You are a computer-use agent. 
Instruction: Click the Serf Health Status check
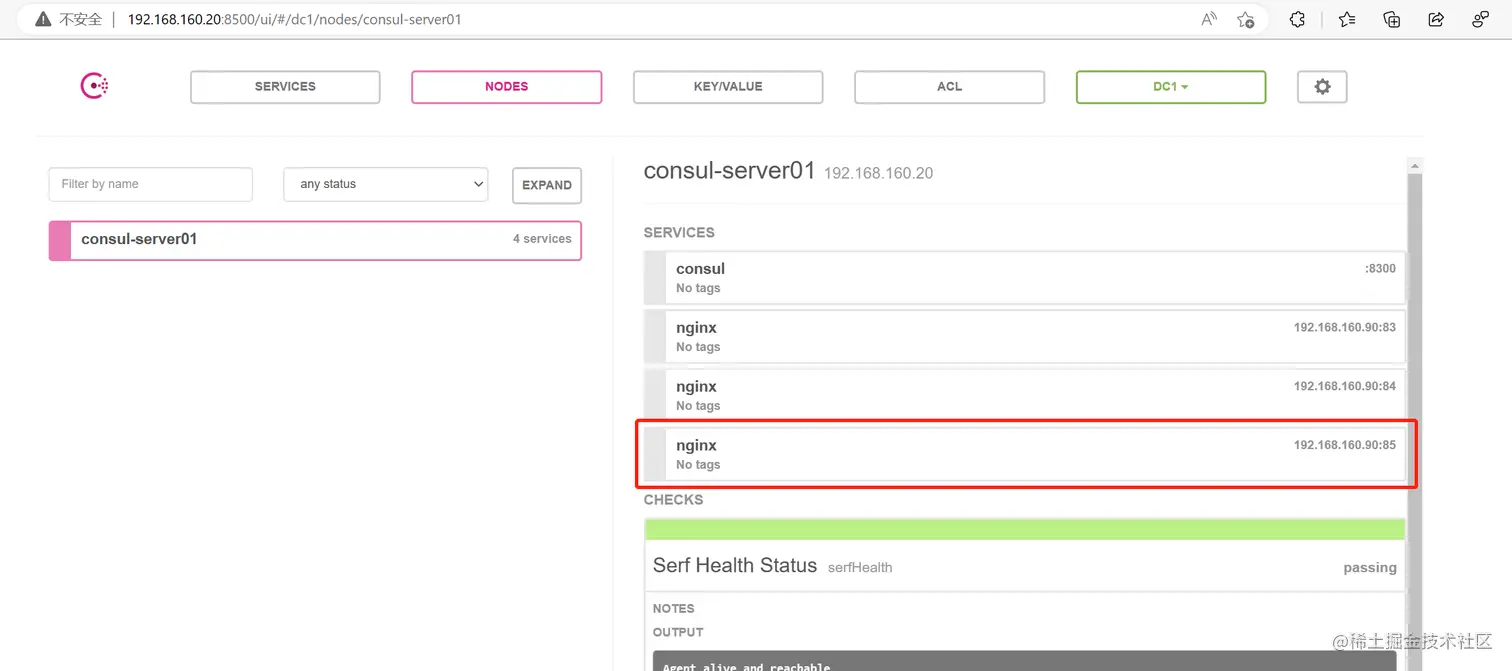click(x=1025, y=565)
